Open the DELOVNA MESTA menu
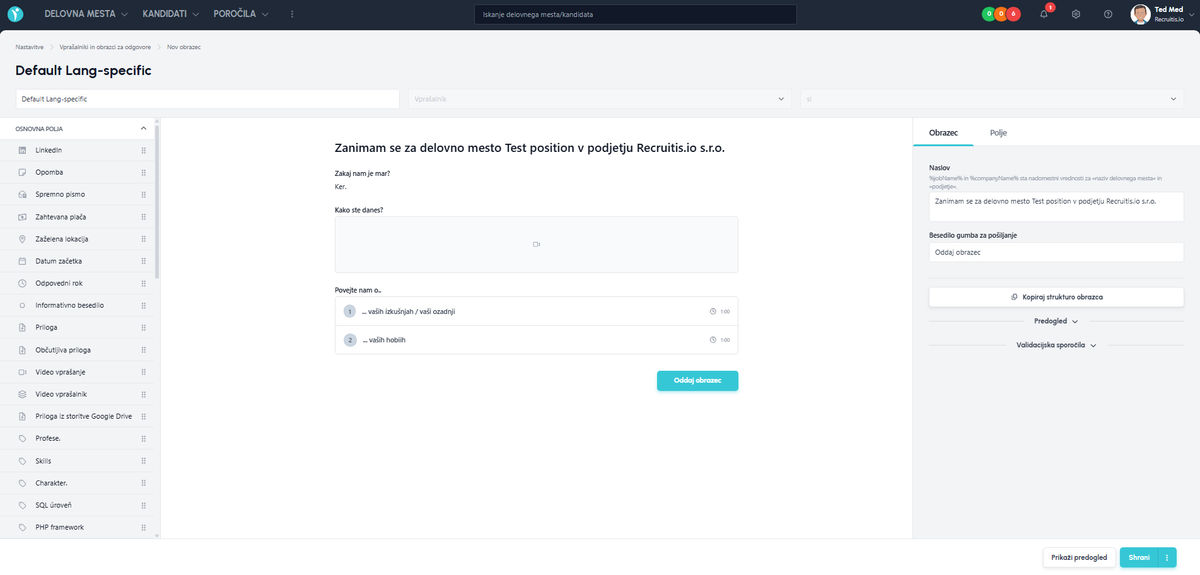The height and width of the screenshot is (575, 1200). (86, 14)
